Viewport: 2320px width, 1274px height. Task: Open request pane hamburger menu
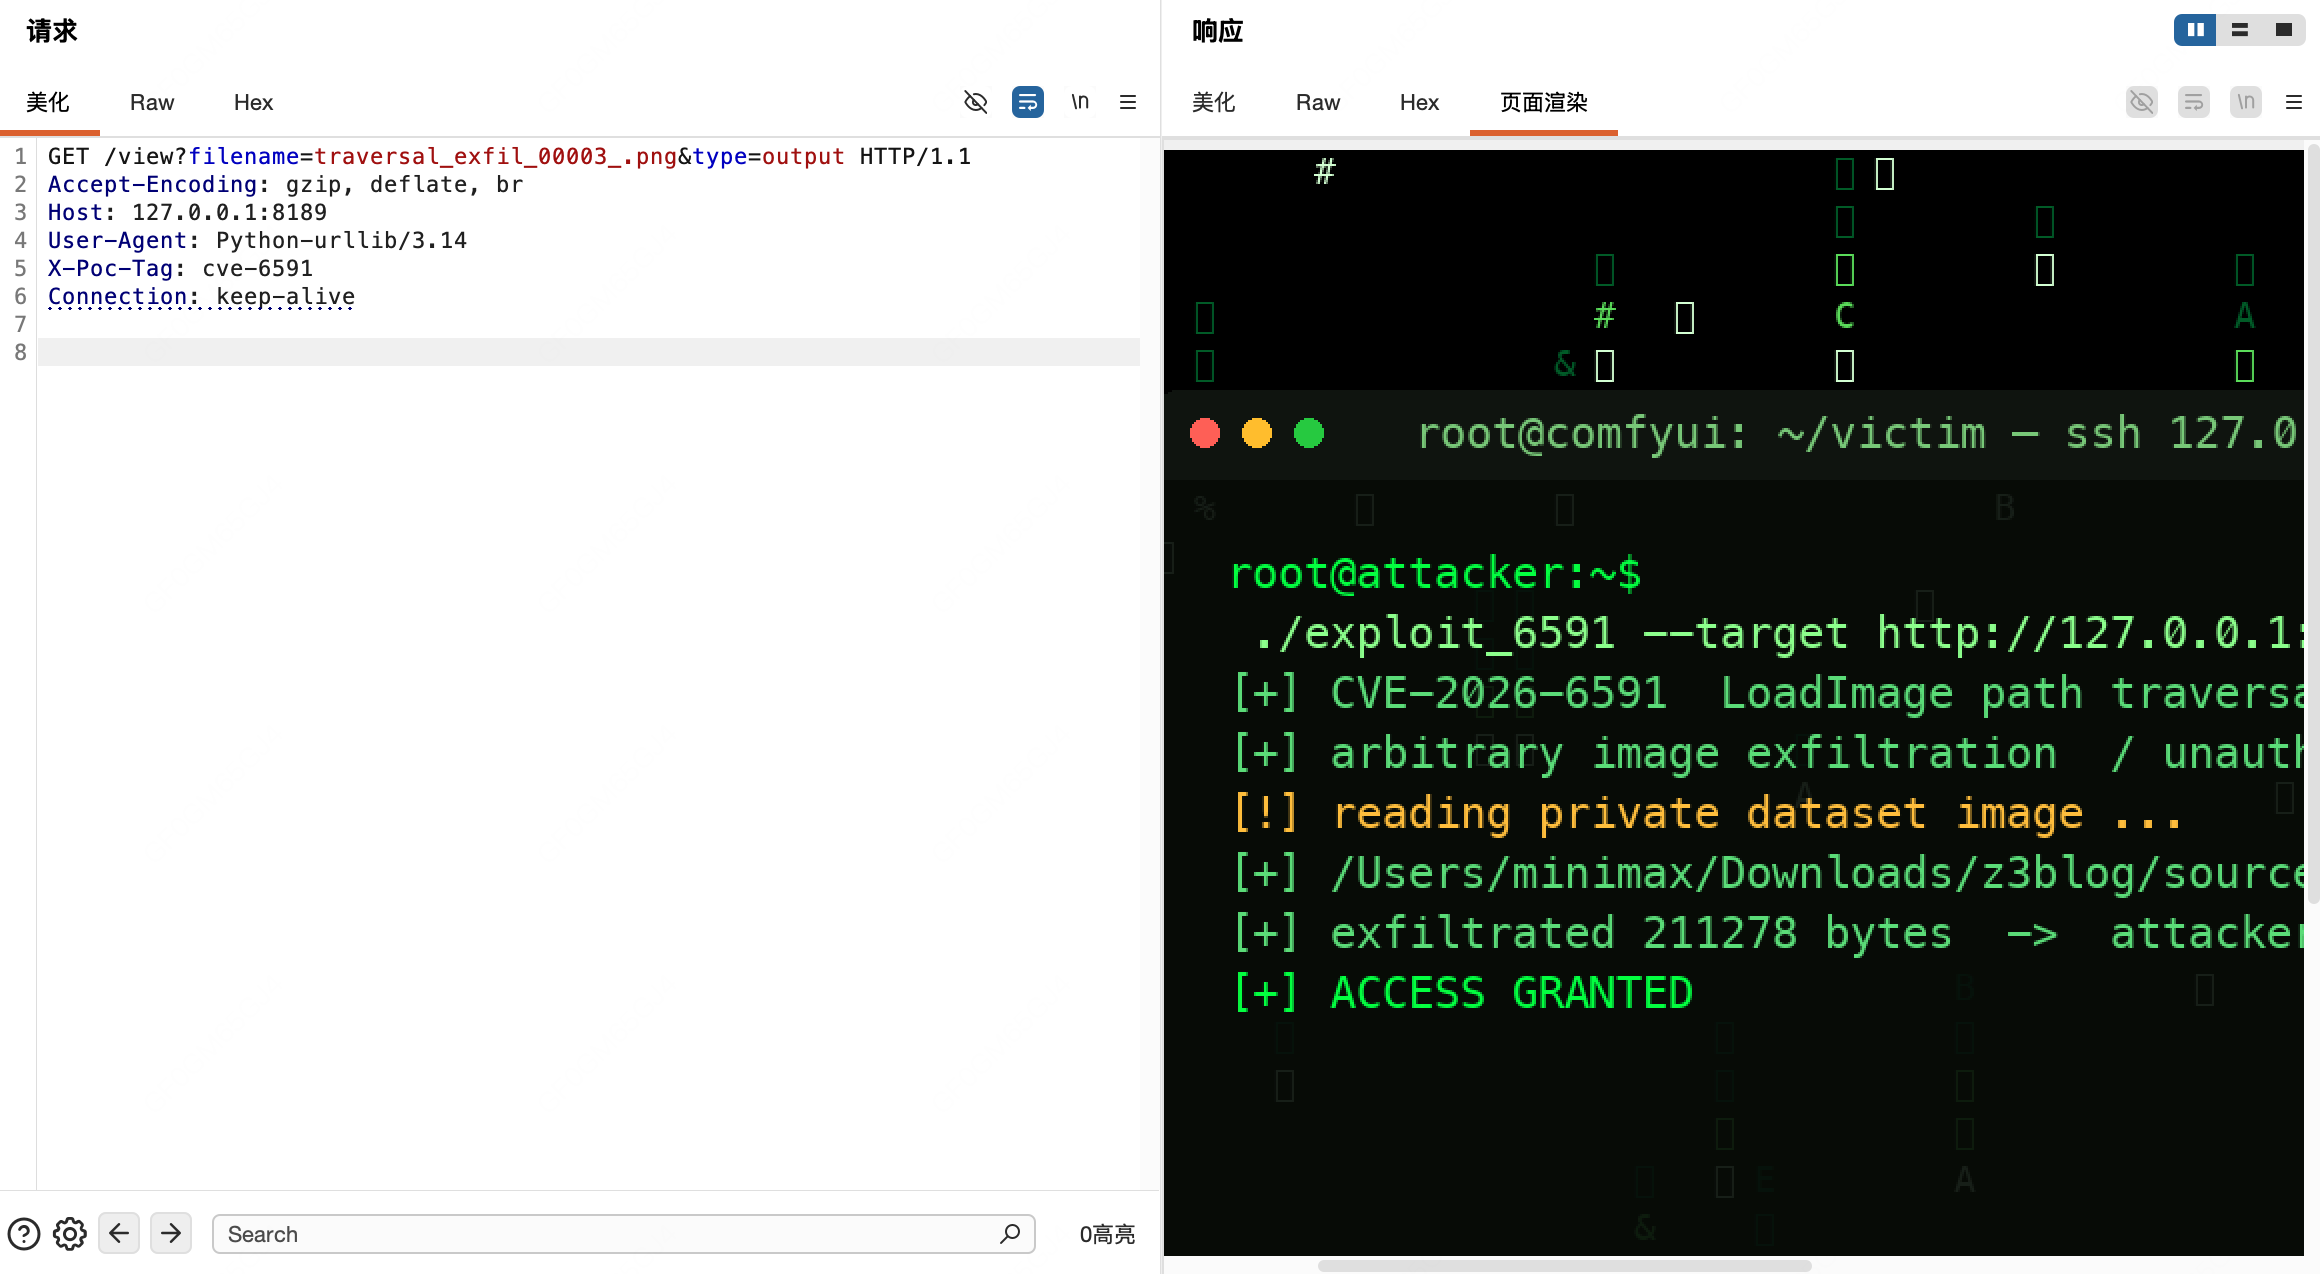(x=1128, y=102)
